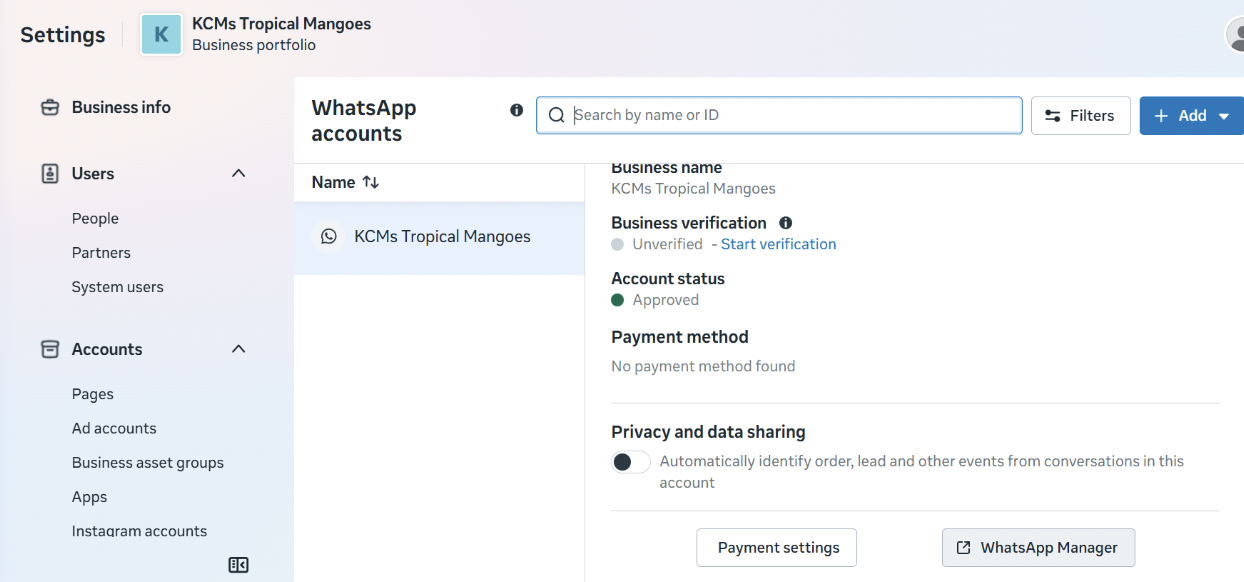Click the KCMs Tropical Mangoes portfolio avatar
The width and height of the screenshot is (1244, 582).
(x=161, y=35)
